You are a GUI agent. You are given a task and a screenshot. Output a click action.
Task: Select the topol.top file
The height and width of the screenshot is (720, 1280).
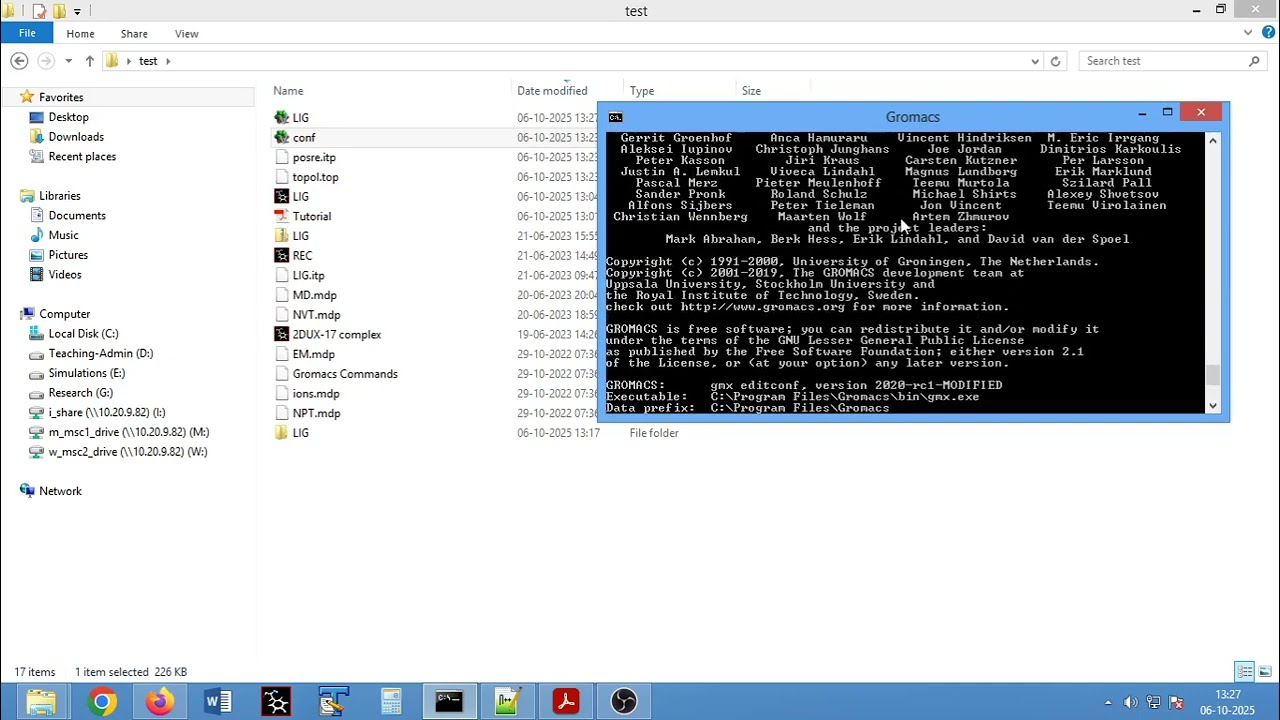pos(315,177)
